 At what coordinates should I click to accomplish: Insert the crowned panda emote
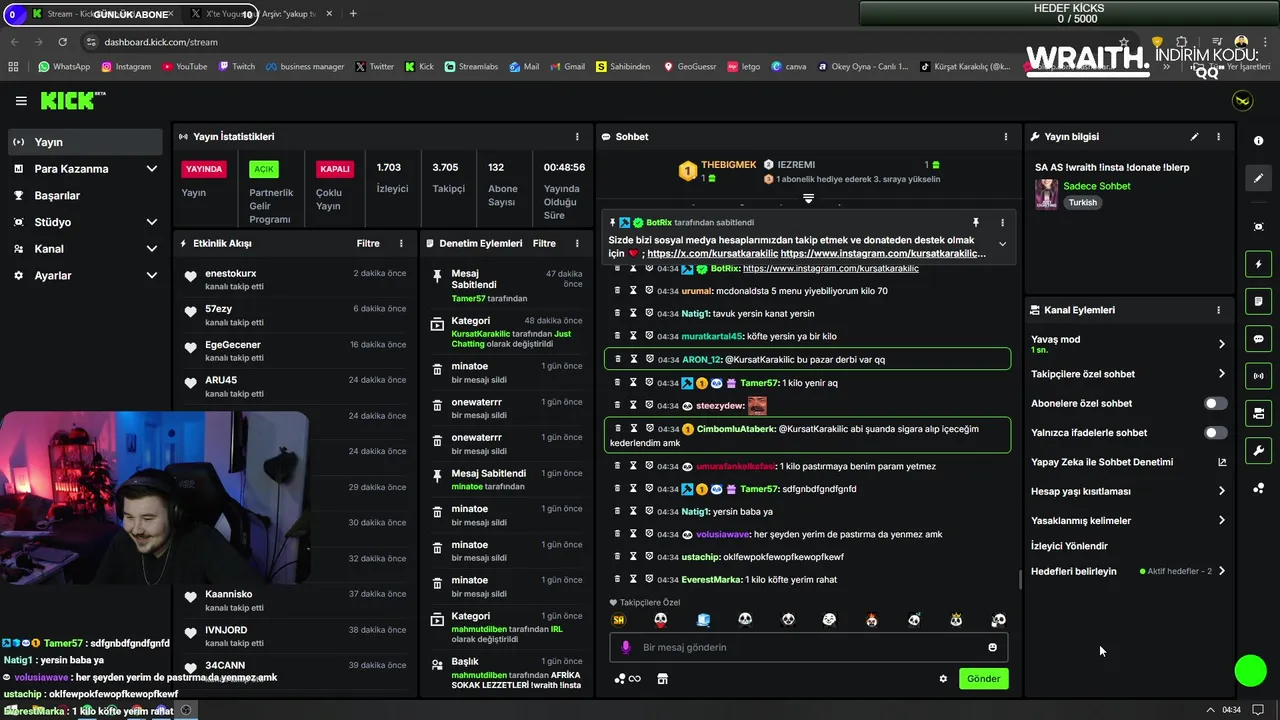click(x=956, y=620)
